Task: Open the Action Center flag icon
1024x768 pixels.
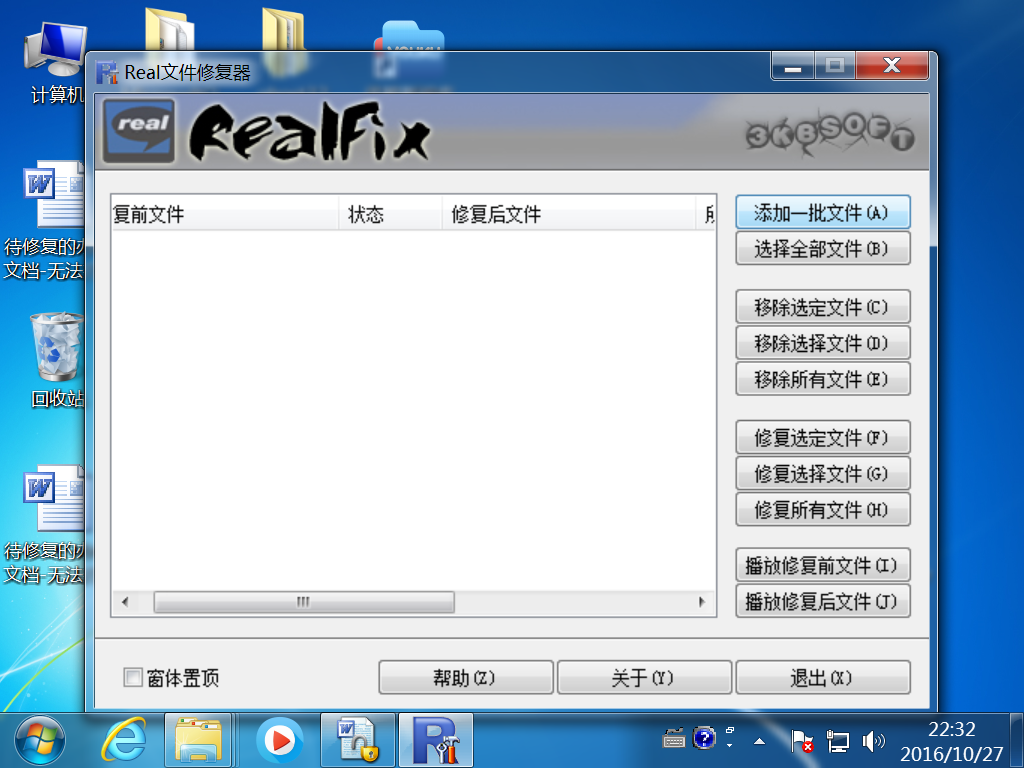Action: click(x=801, y=741)
